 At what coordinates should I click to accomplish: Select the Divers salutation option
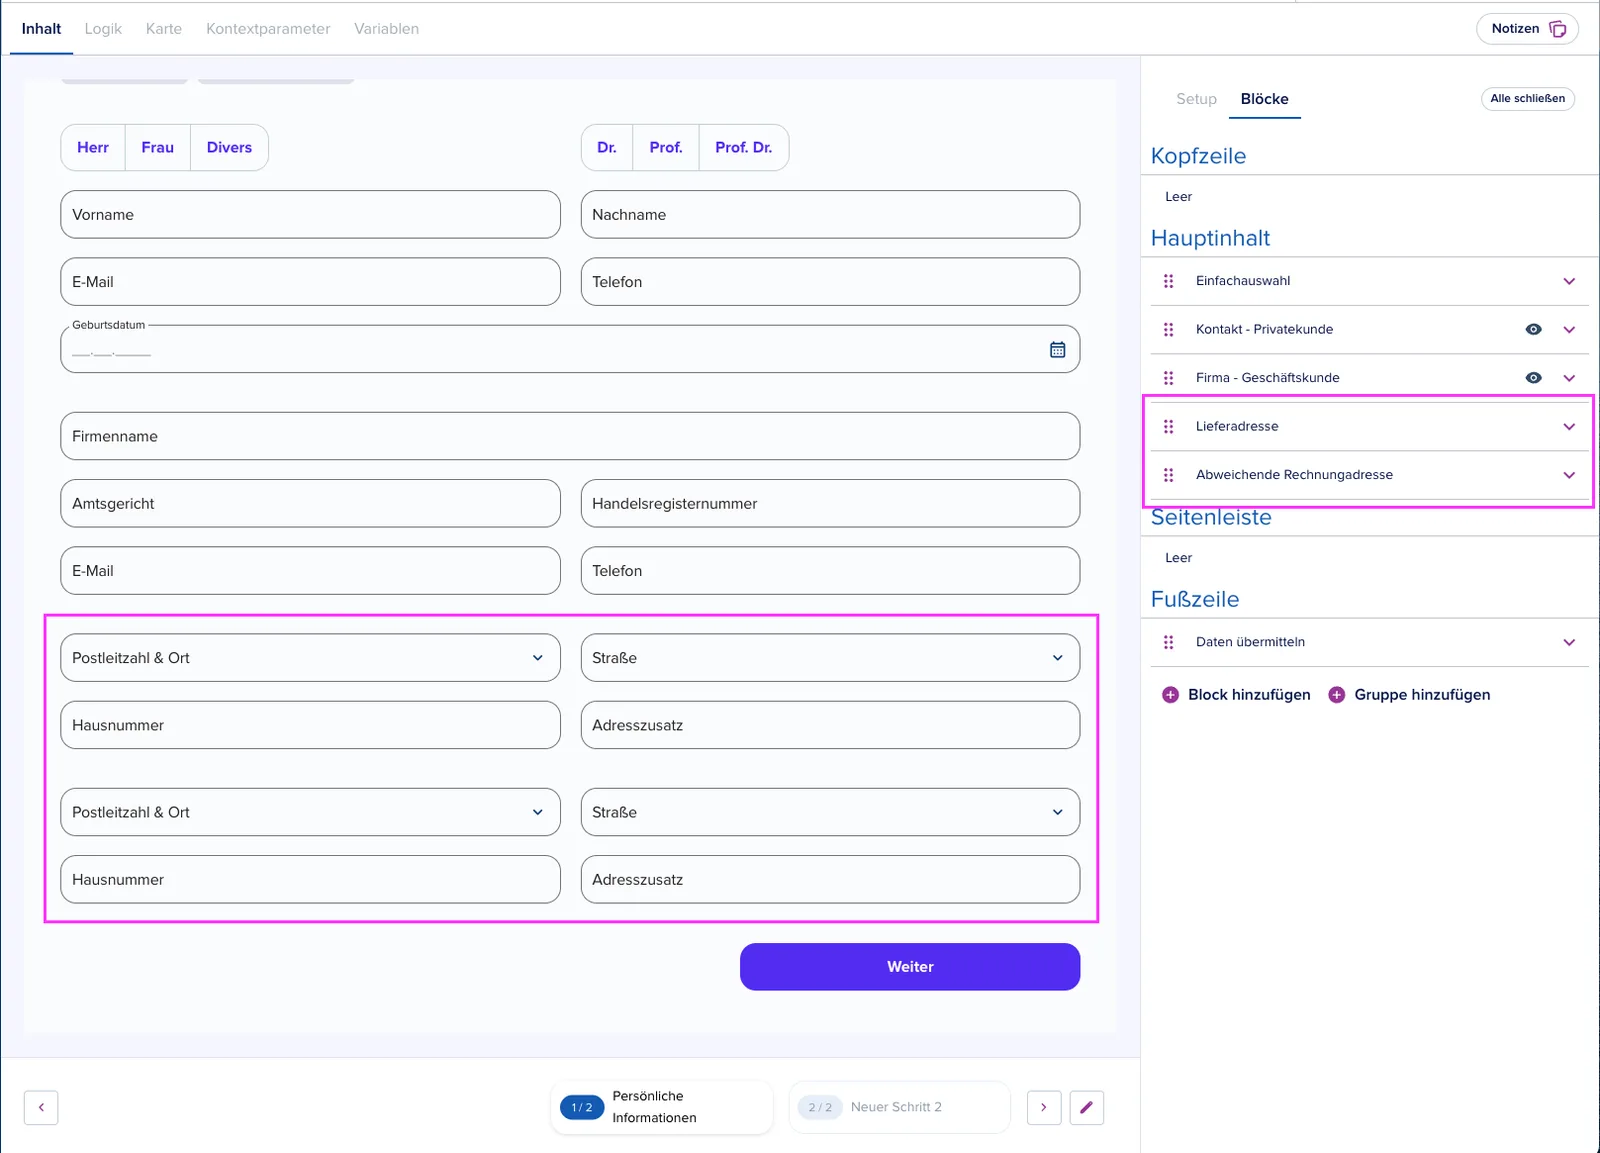pos(229,148)
